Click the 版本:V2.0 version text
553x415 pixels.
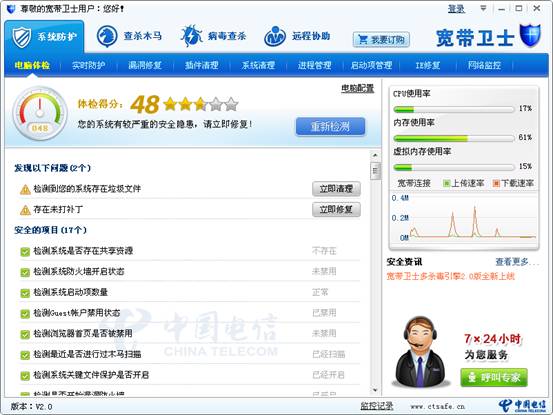(31, 407)
